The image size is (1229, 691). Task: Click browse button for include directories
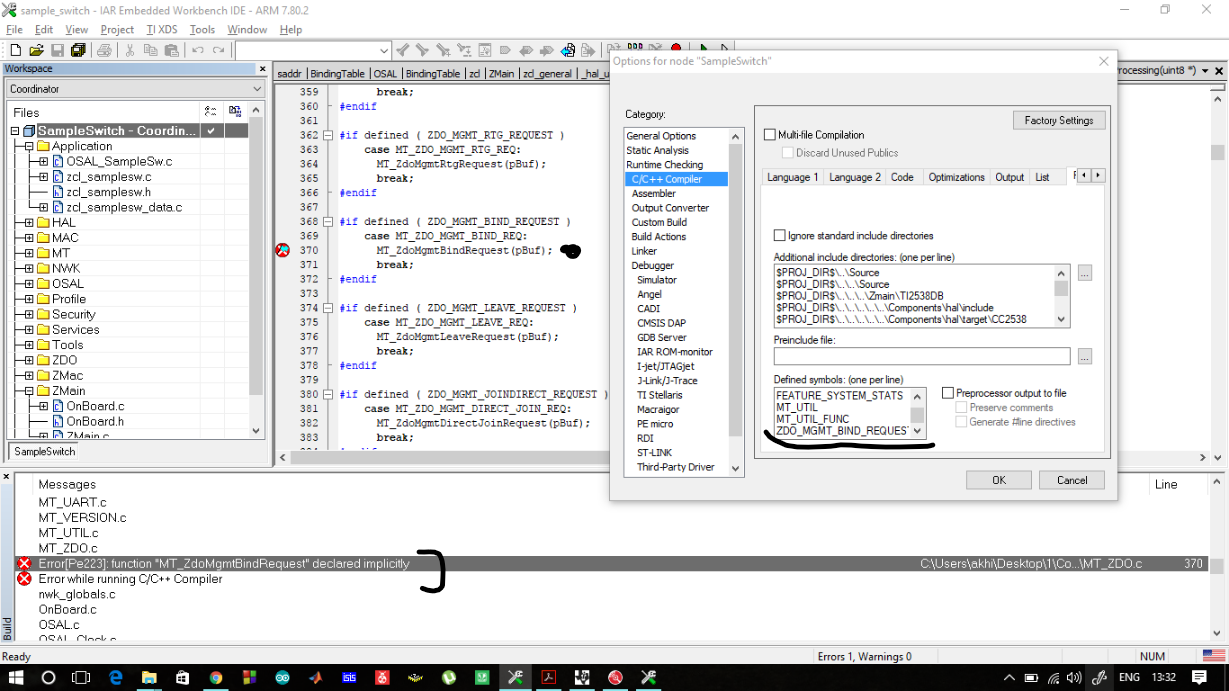(1085, 273)
